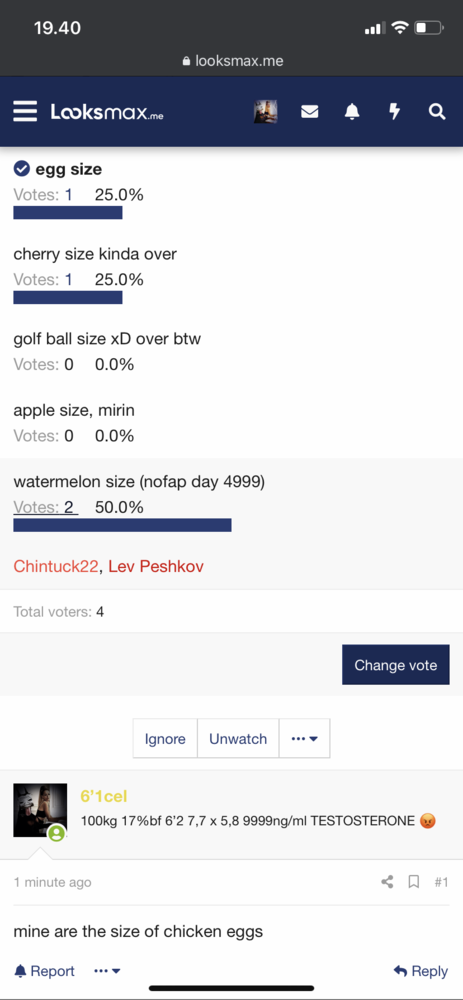Expand the thread tools ellipsis dropdown
Viewport: 463px width, 1000px height.
tap(304, 739)
